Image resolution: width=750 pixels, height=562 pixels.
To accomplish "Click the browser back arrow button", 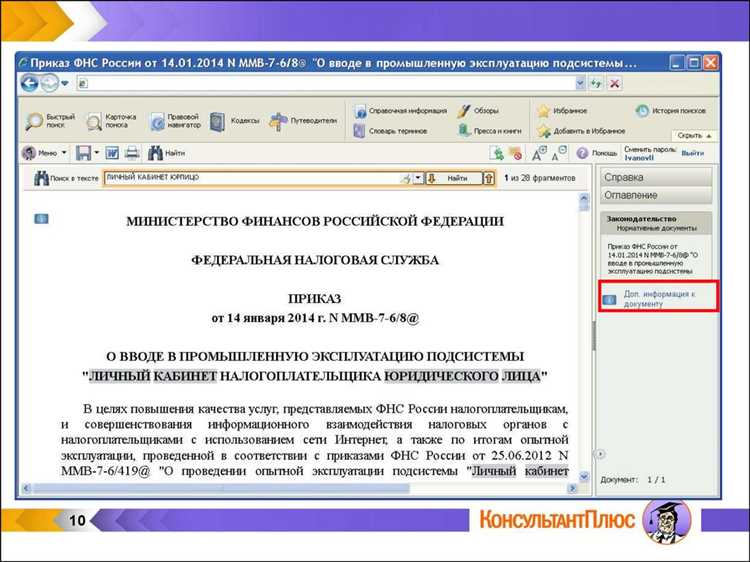I will [30, 84].
